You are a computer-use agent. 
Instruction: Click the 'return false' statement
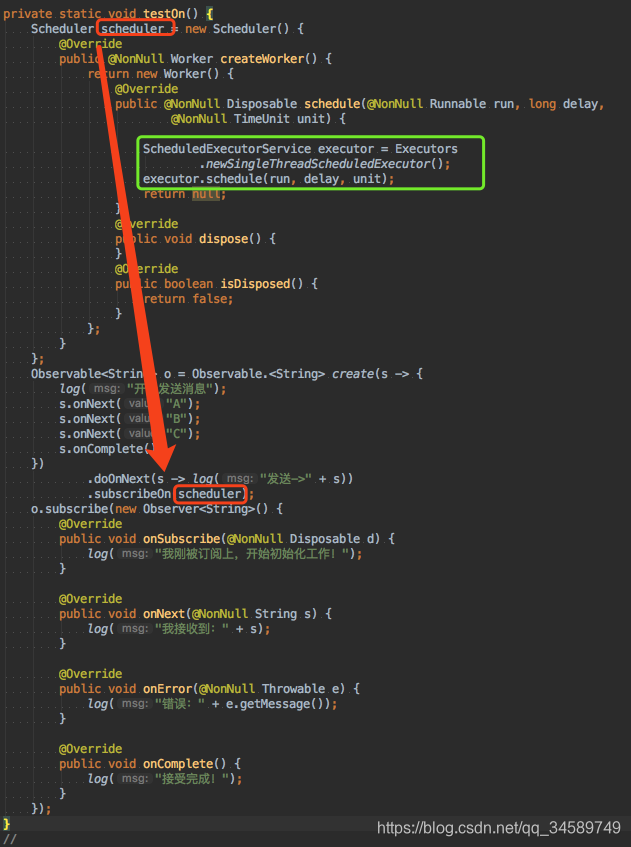pos(185,299)
